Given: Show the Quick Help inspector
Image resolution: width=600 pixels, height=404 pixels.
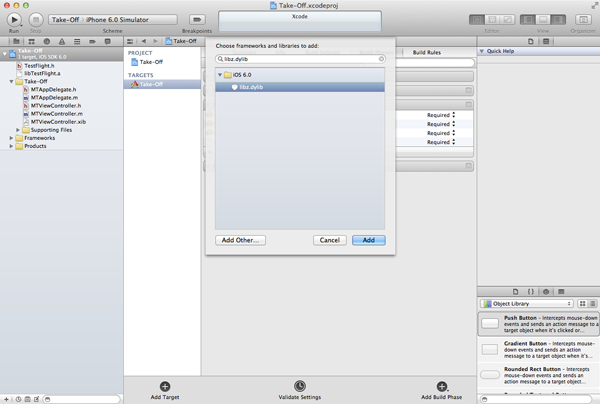Looking at the screenshot, I should [x=546, y=41].
